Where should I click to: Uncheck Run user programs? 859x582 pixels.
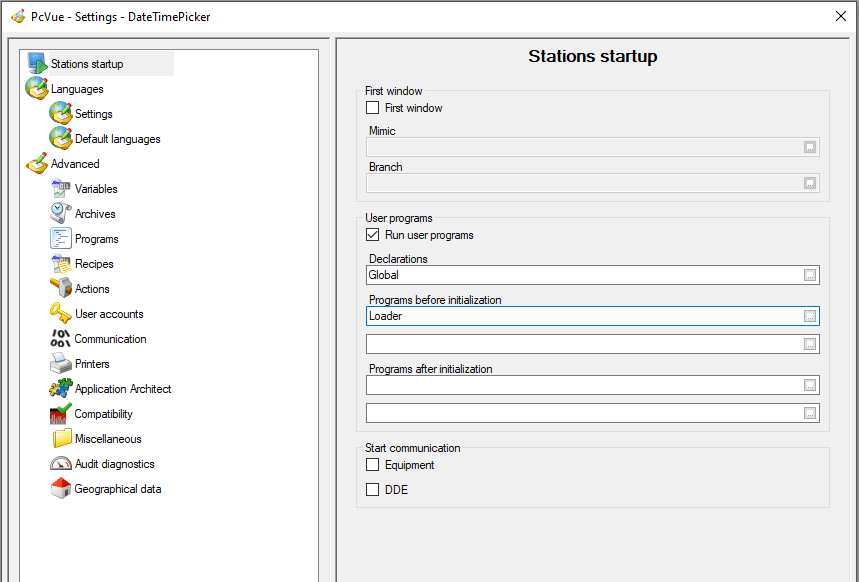(373, 235)
